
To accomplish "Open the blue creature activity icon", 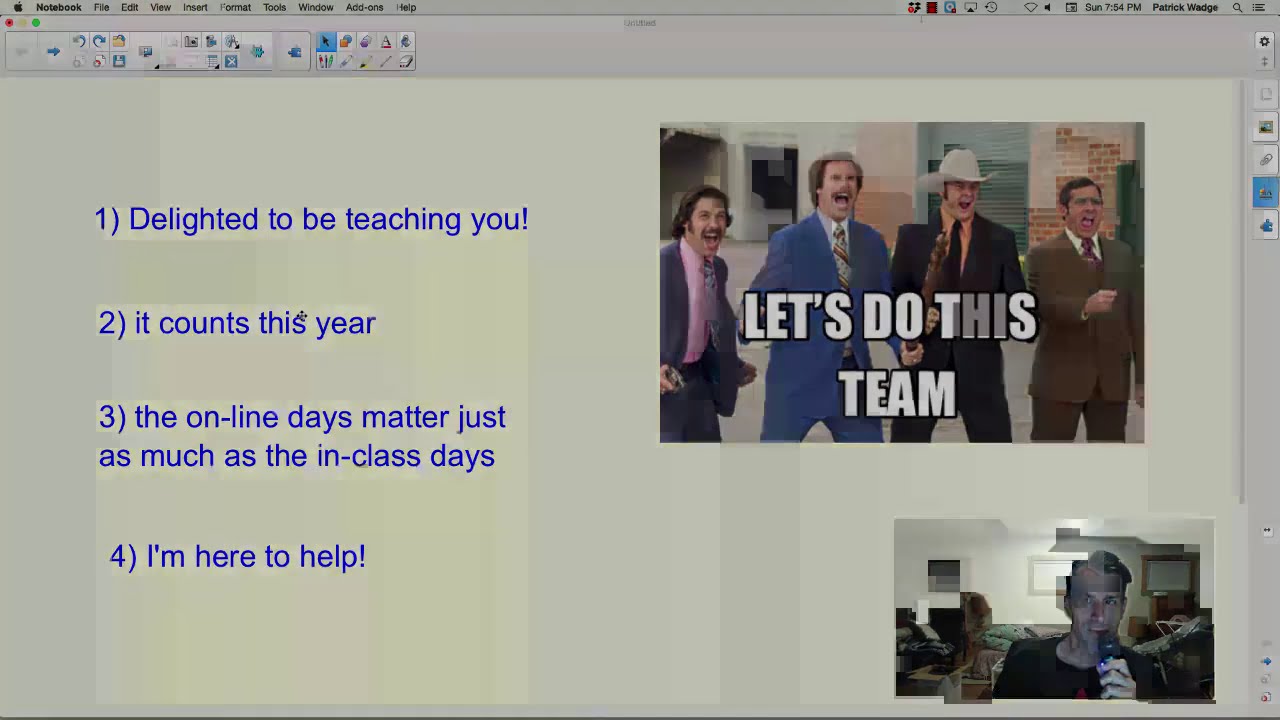I will click(x=257, y=52).
